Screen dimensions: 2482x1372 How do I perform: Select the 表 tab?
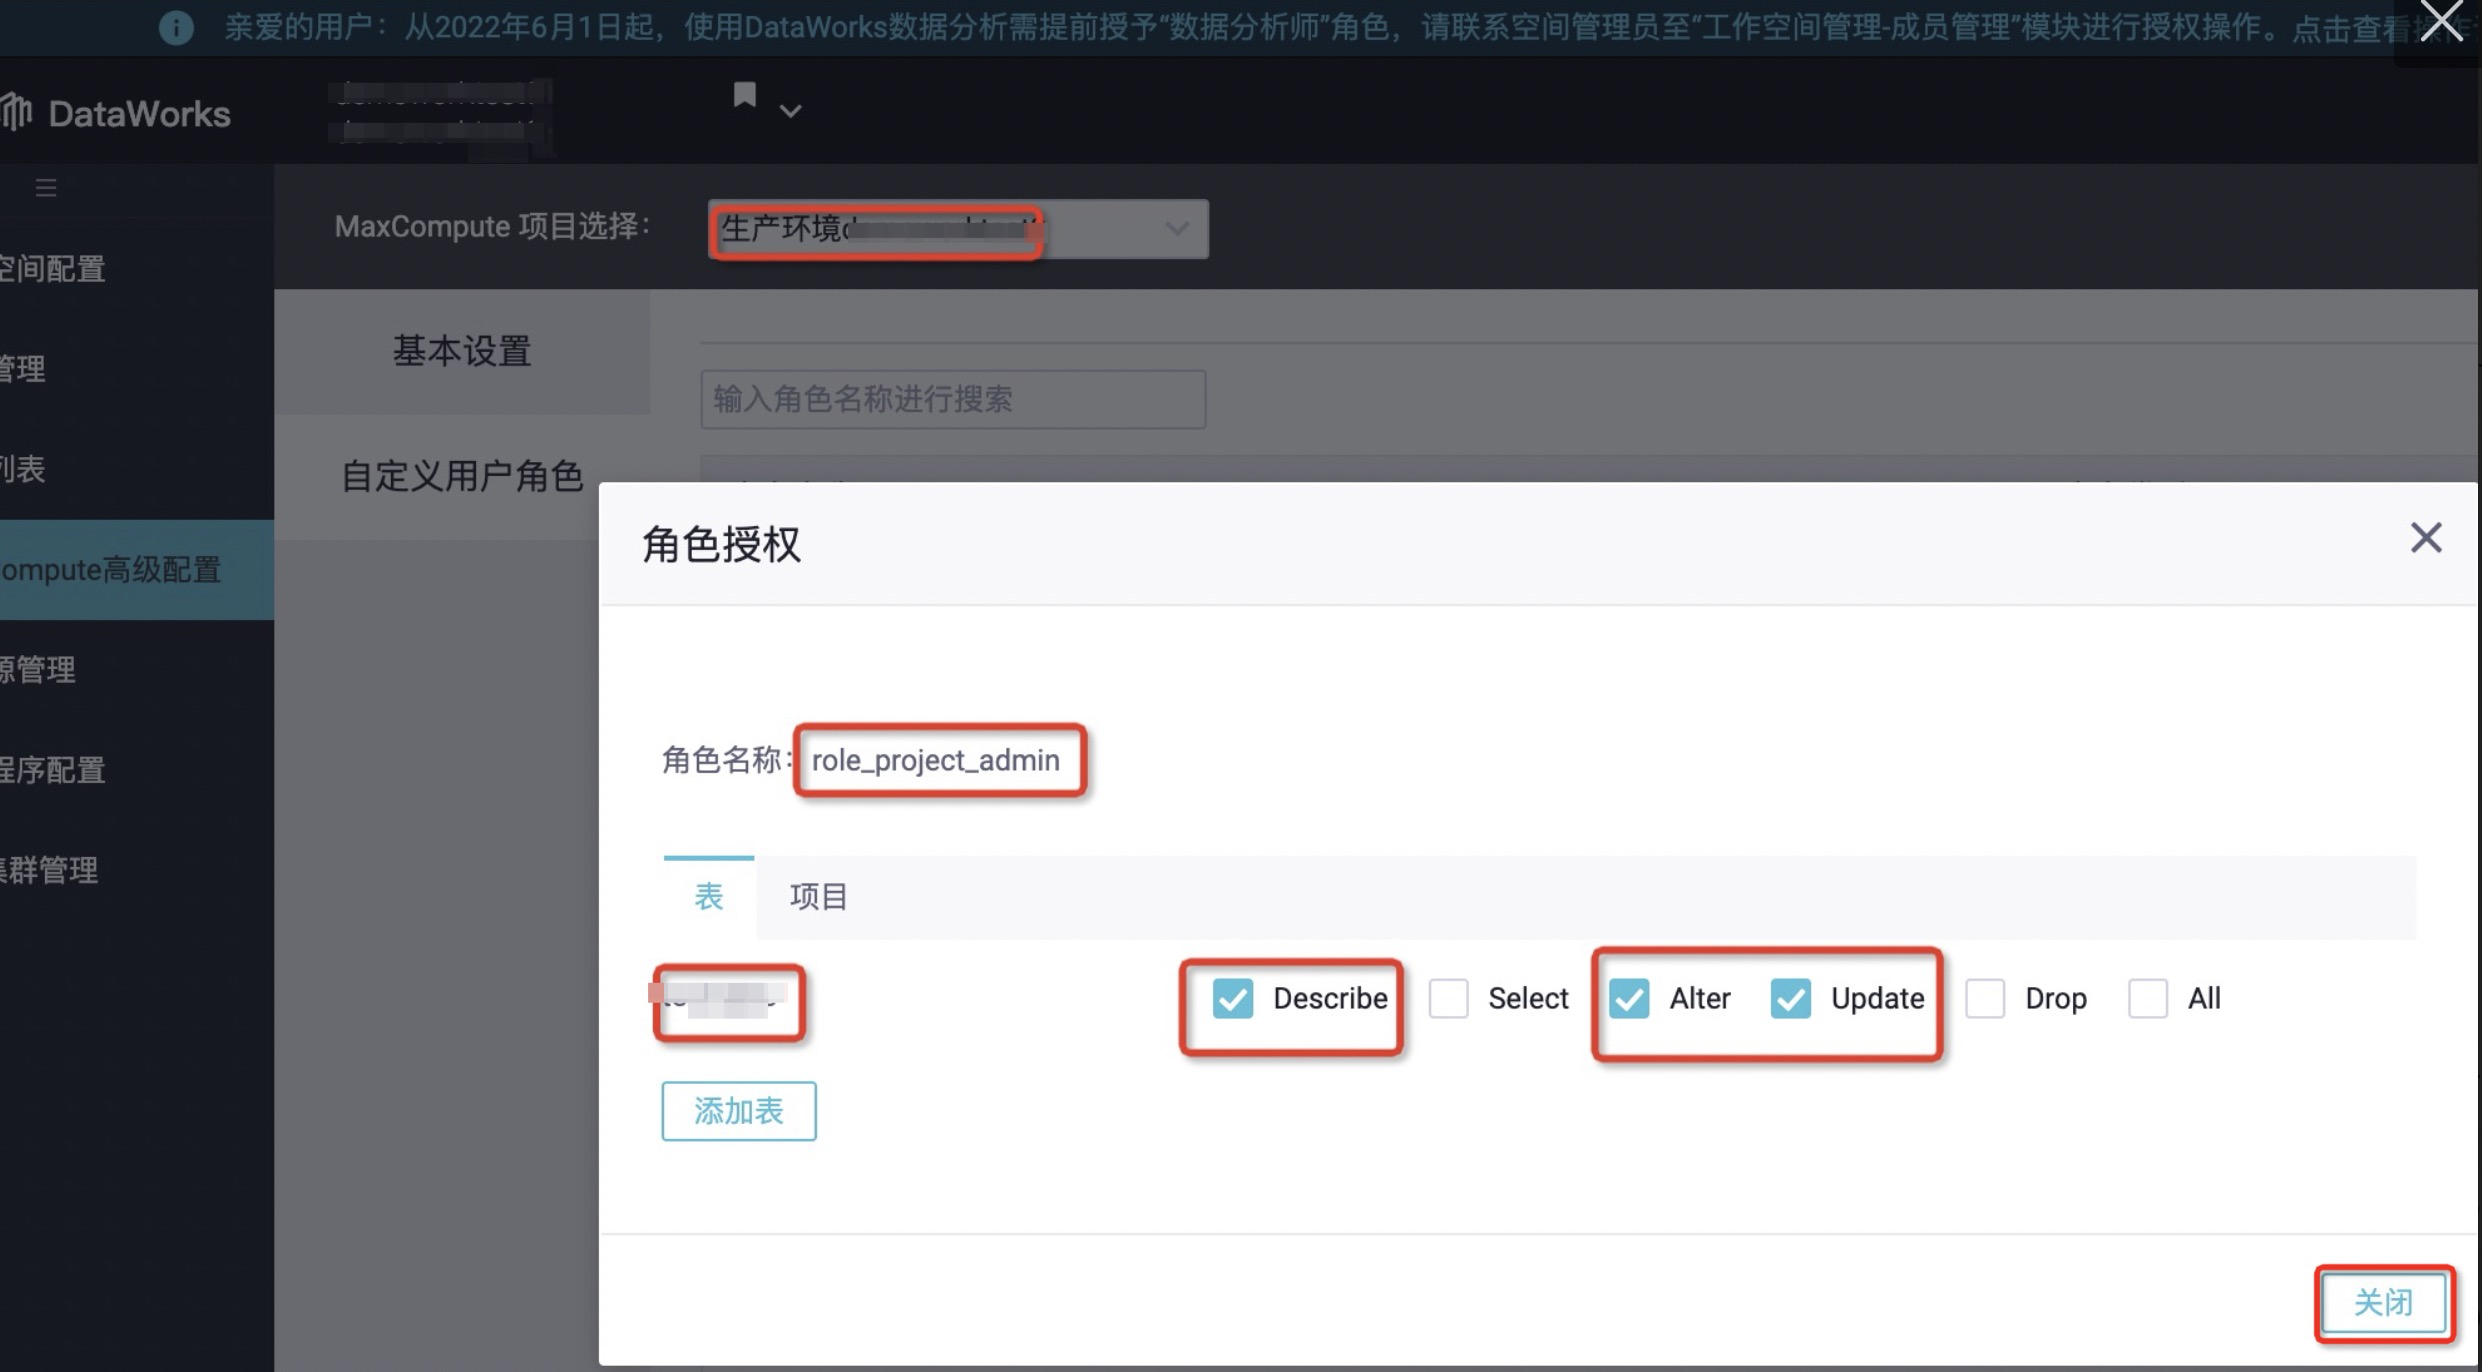coord(708,896)
